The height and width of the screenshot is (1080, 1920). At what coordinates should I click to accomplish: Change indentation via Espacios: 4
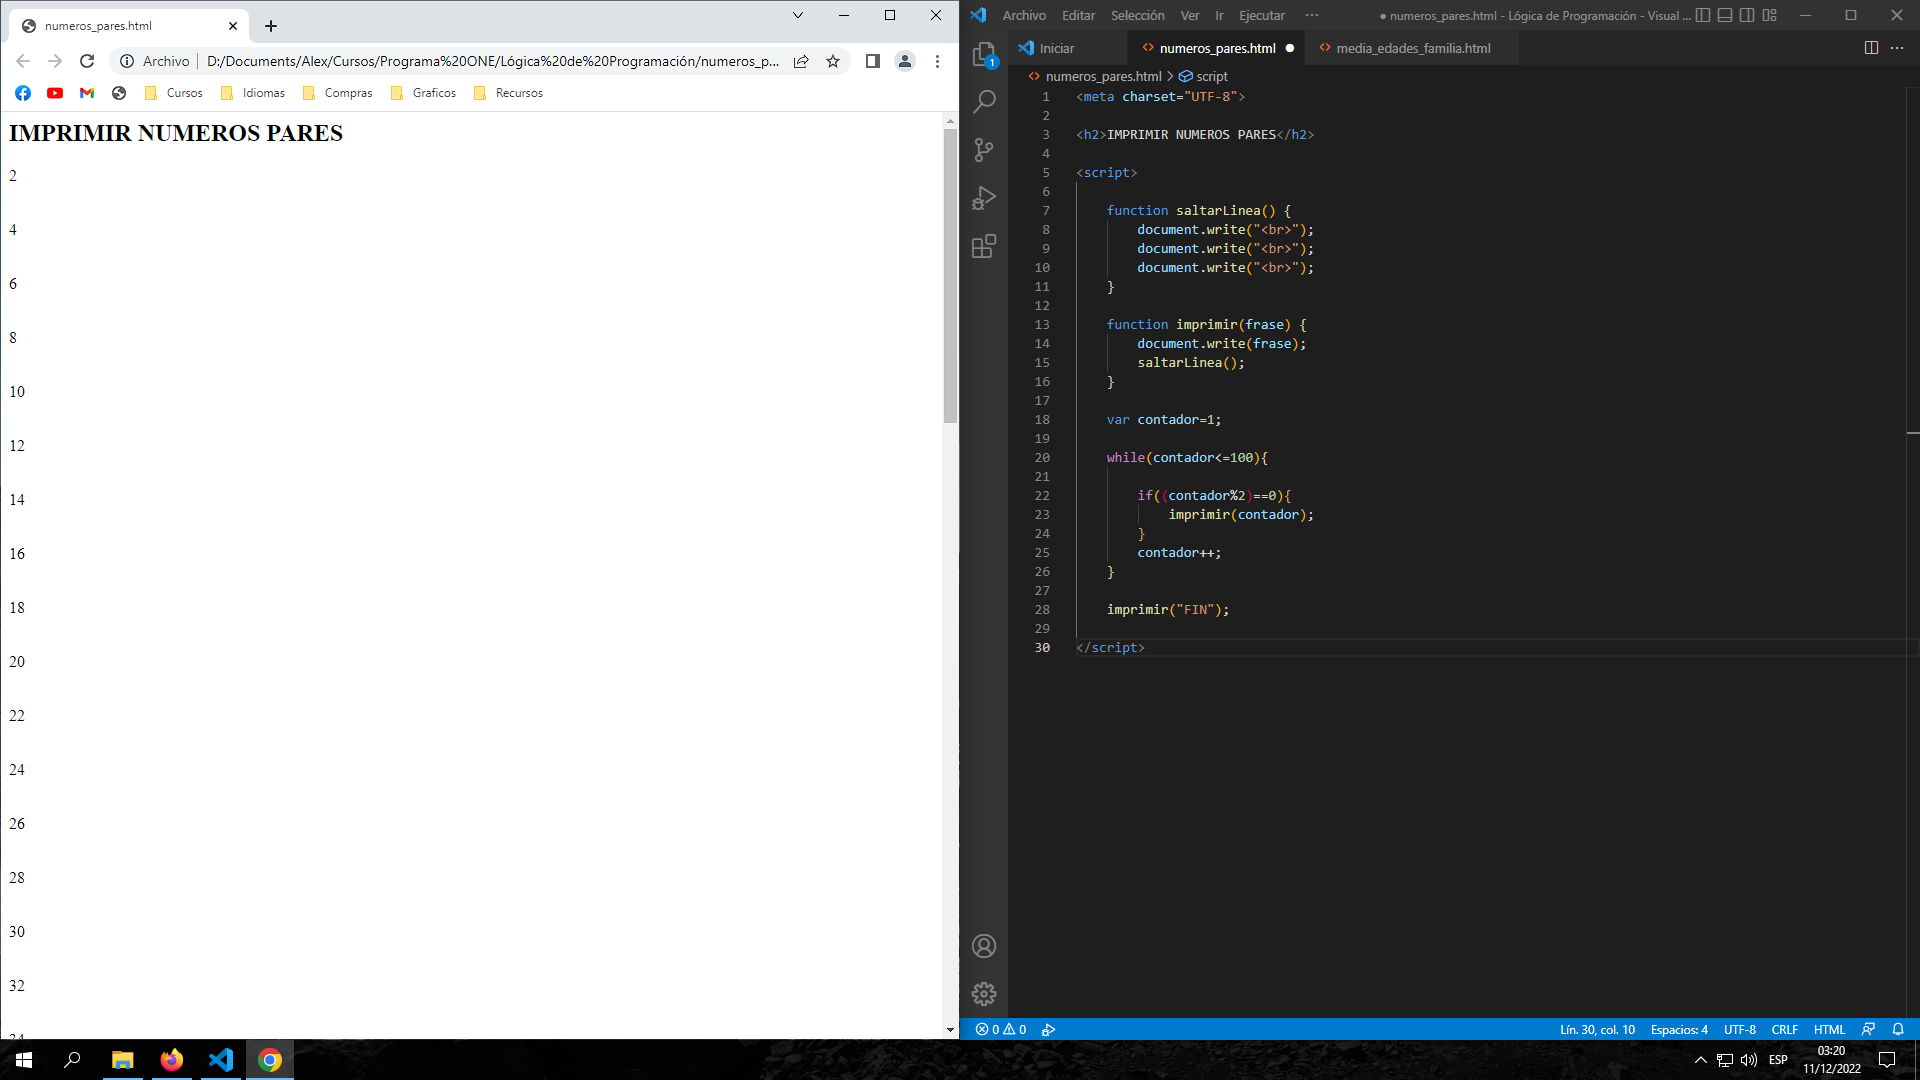tap(1679, 1029)
